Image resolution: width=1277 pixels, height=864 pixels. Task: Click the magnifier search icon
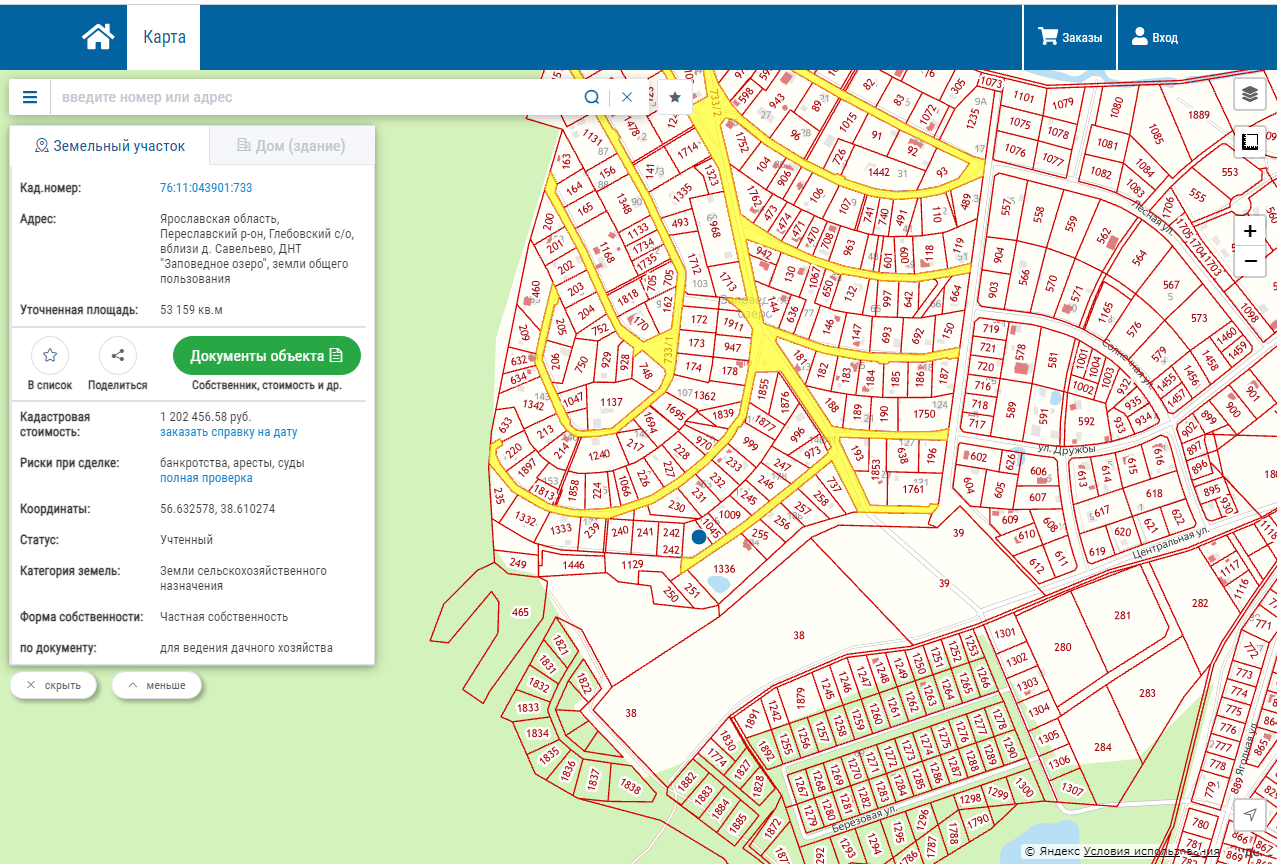pyautogui.click(x=591, y=97)
